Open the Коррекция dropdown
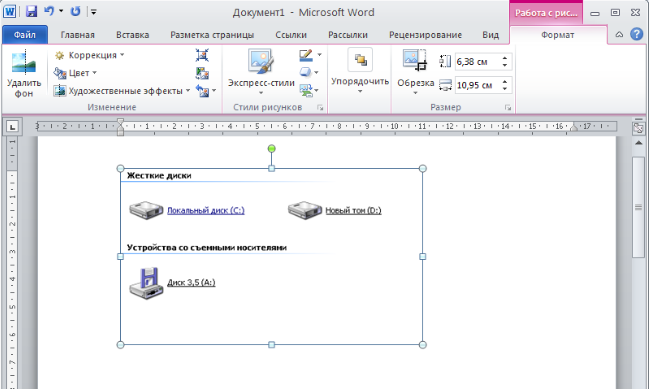Image resolution: width=649 pixels, height=391 pixels. (89, 55)
